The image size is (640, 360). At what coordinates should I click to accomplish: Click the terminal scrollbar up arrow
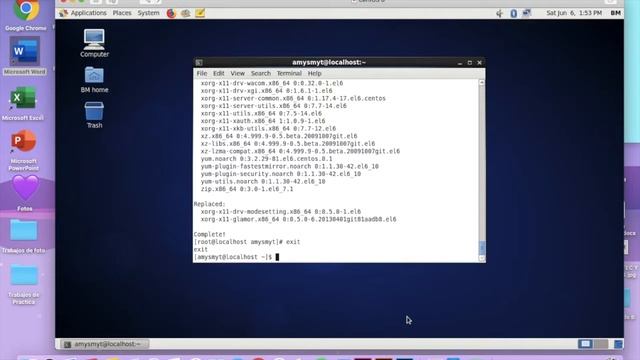482,82
